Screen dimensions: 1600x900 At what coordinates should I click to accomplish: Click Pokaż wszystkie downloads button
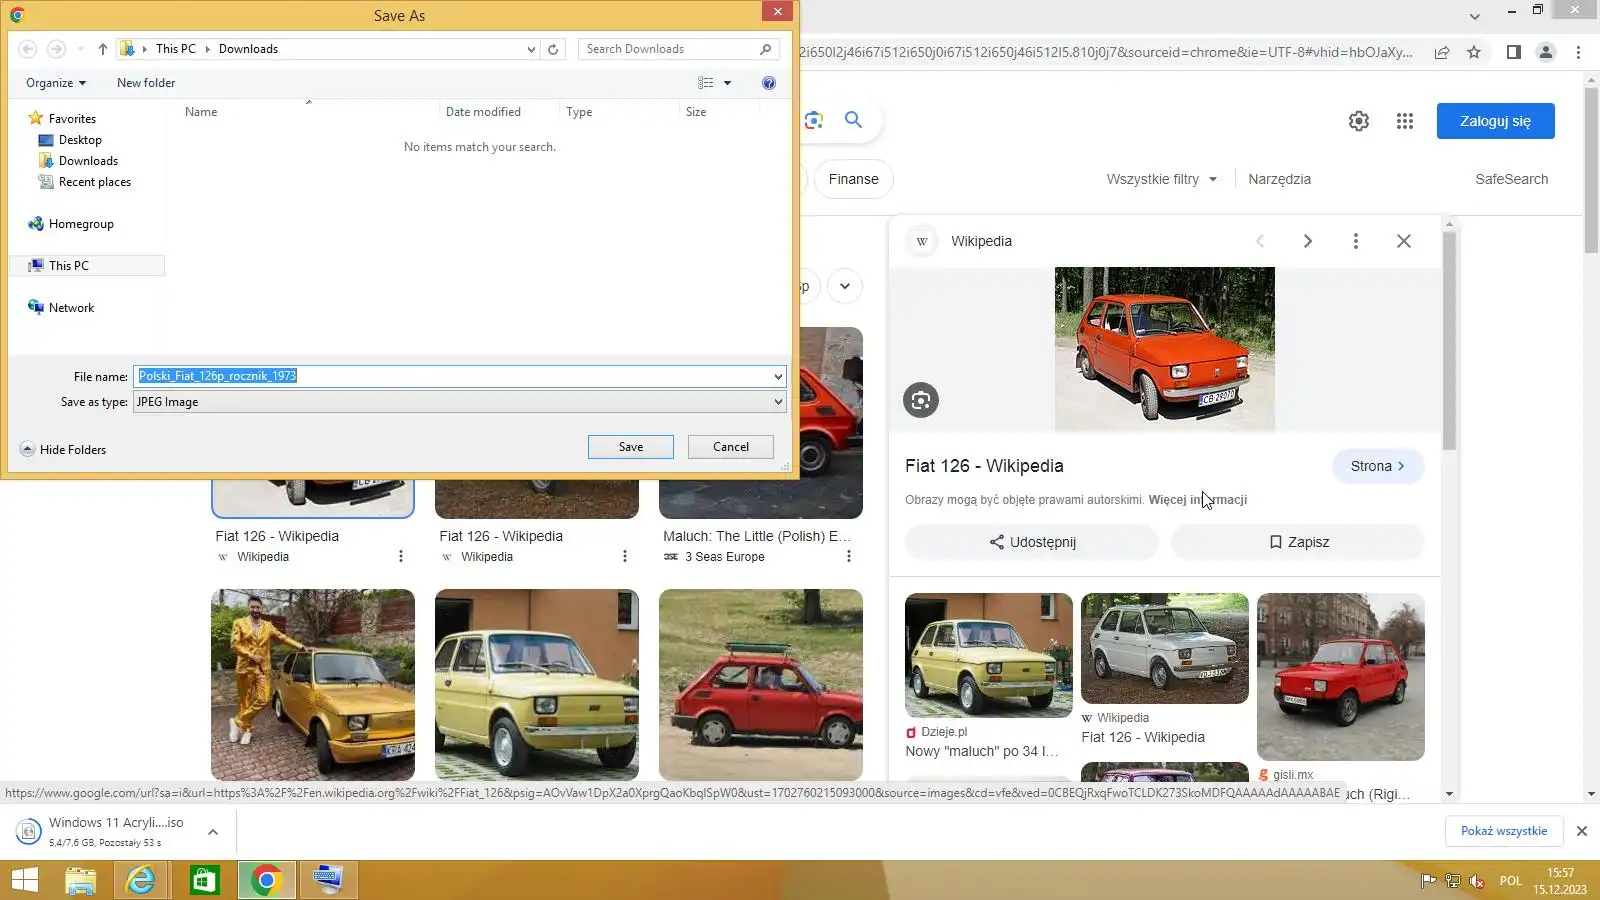click(x=1504, y=831)
